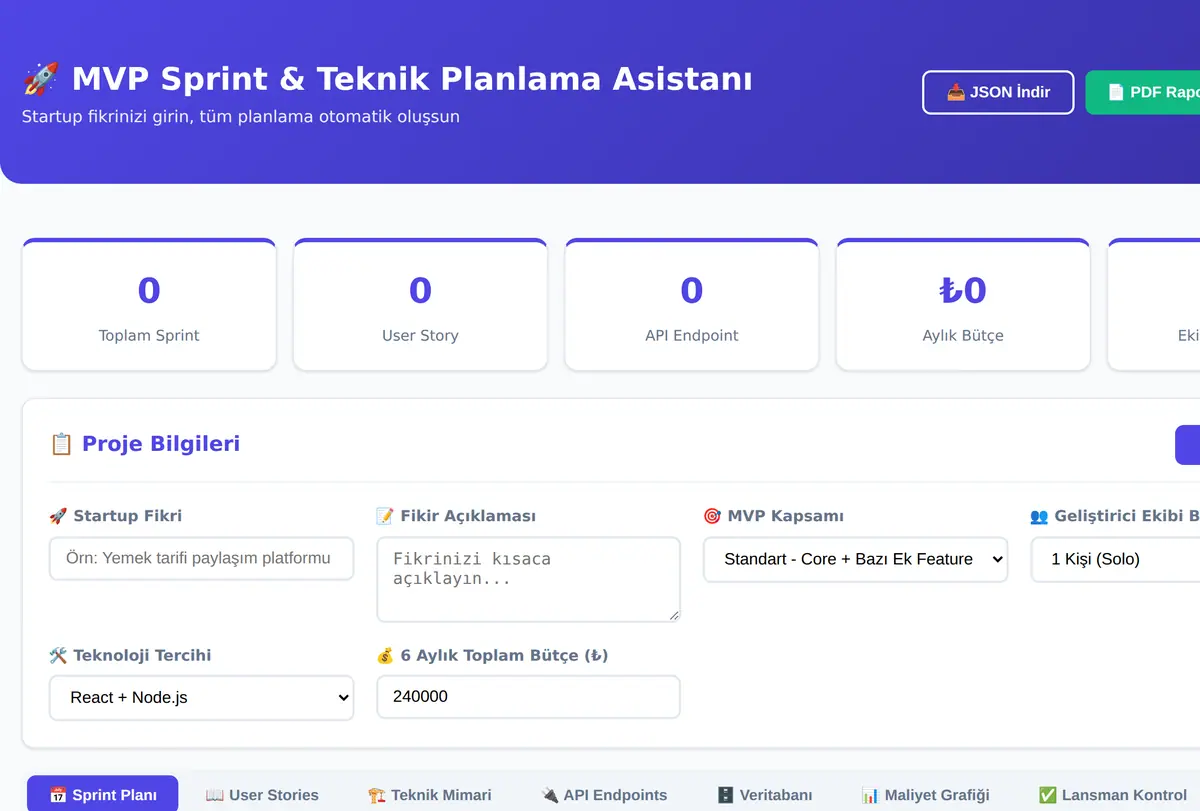Click the cabinet icon on Veritabanı tab
The image size is (1200, 811).
pos(726,795)
